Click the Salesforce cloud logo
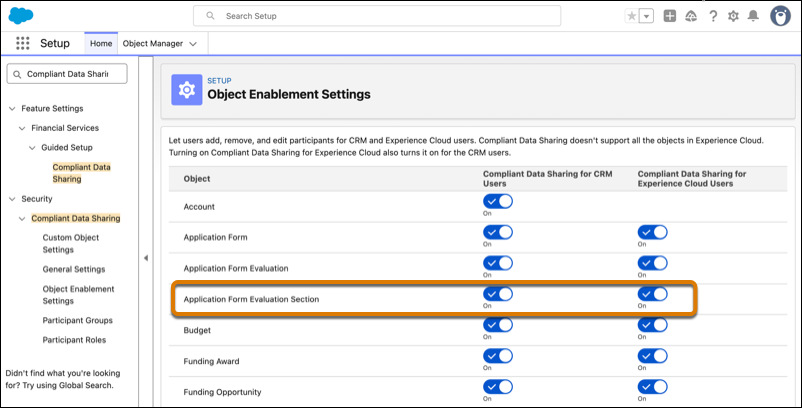Viewport: 802px width, 408px height. 21,15
